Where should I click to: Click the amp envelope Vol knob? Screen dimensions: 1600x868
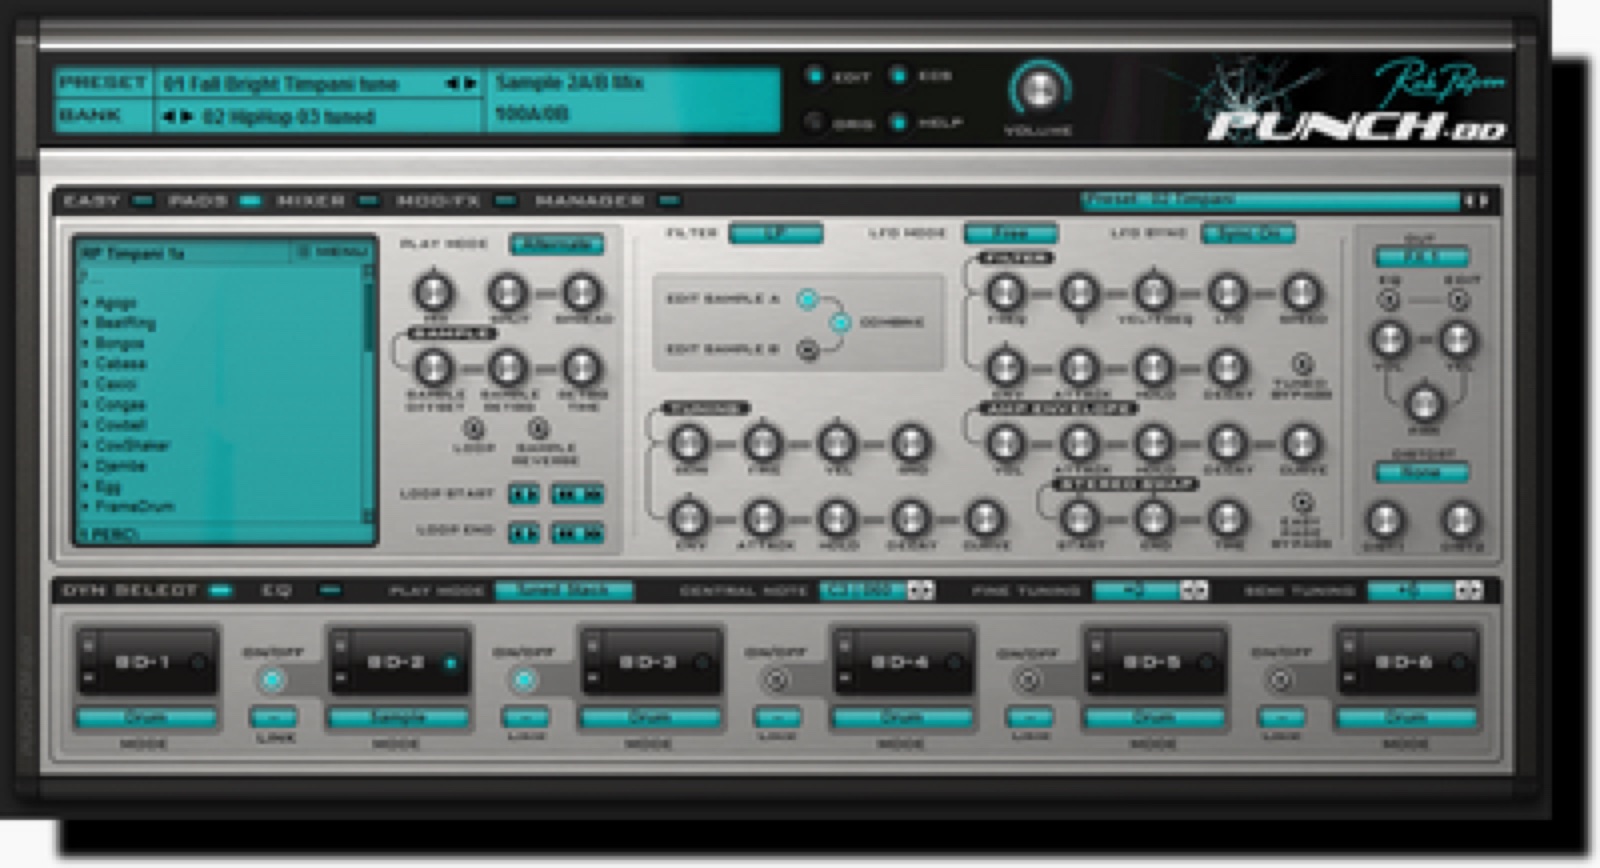[x=1005, y=442]
